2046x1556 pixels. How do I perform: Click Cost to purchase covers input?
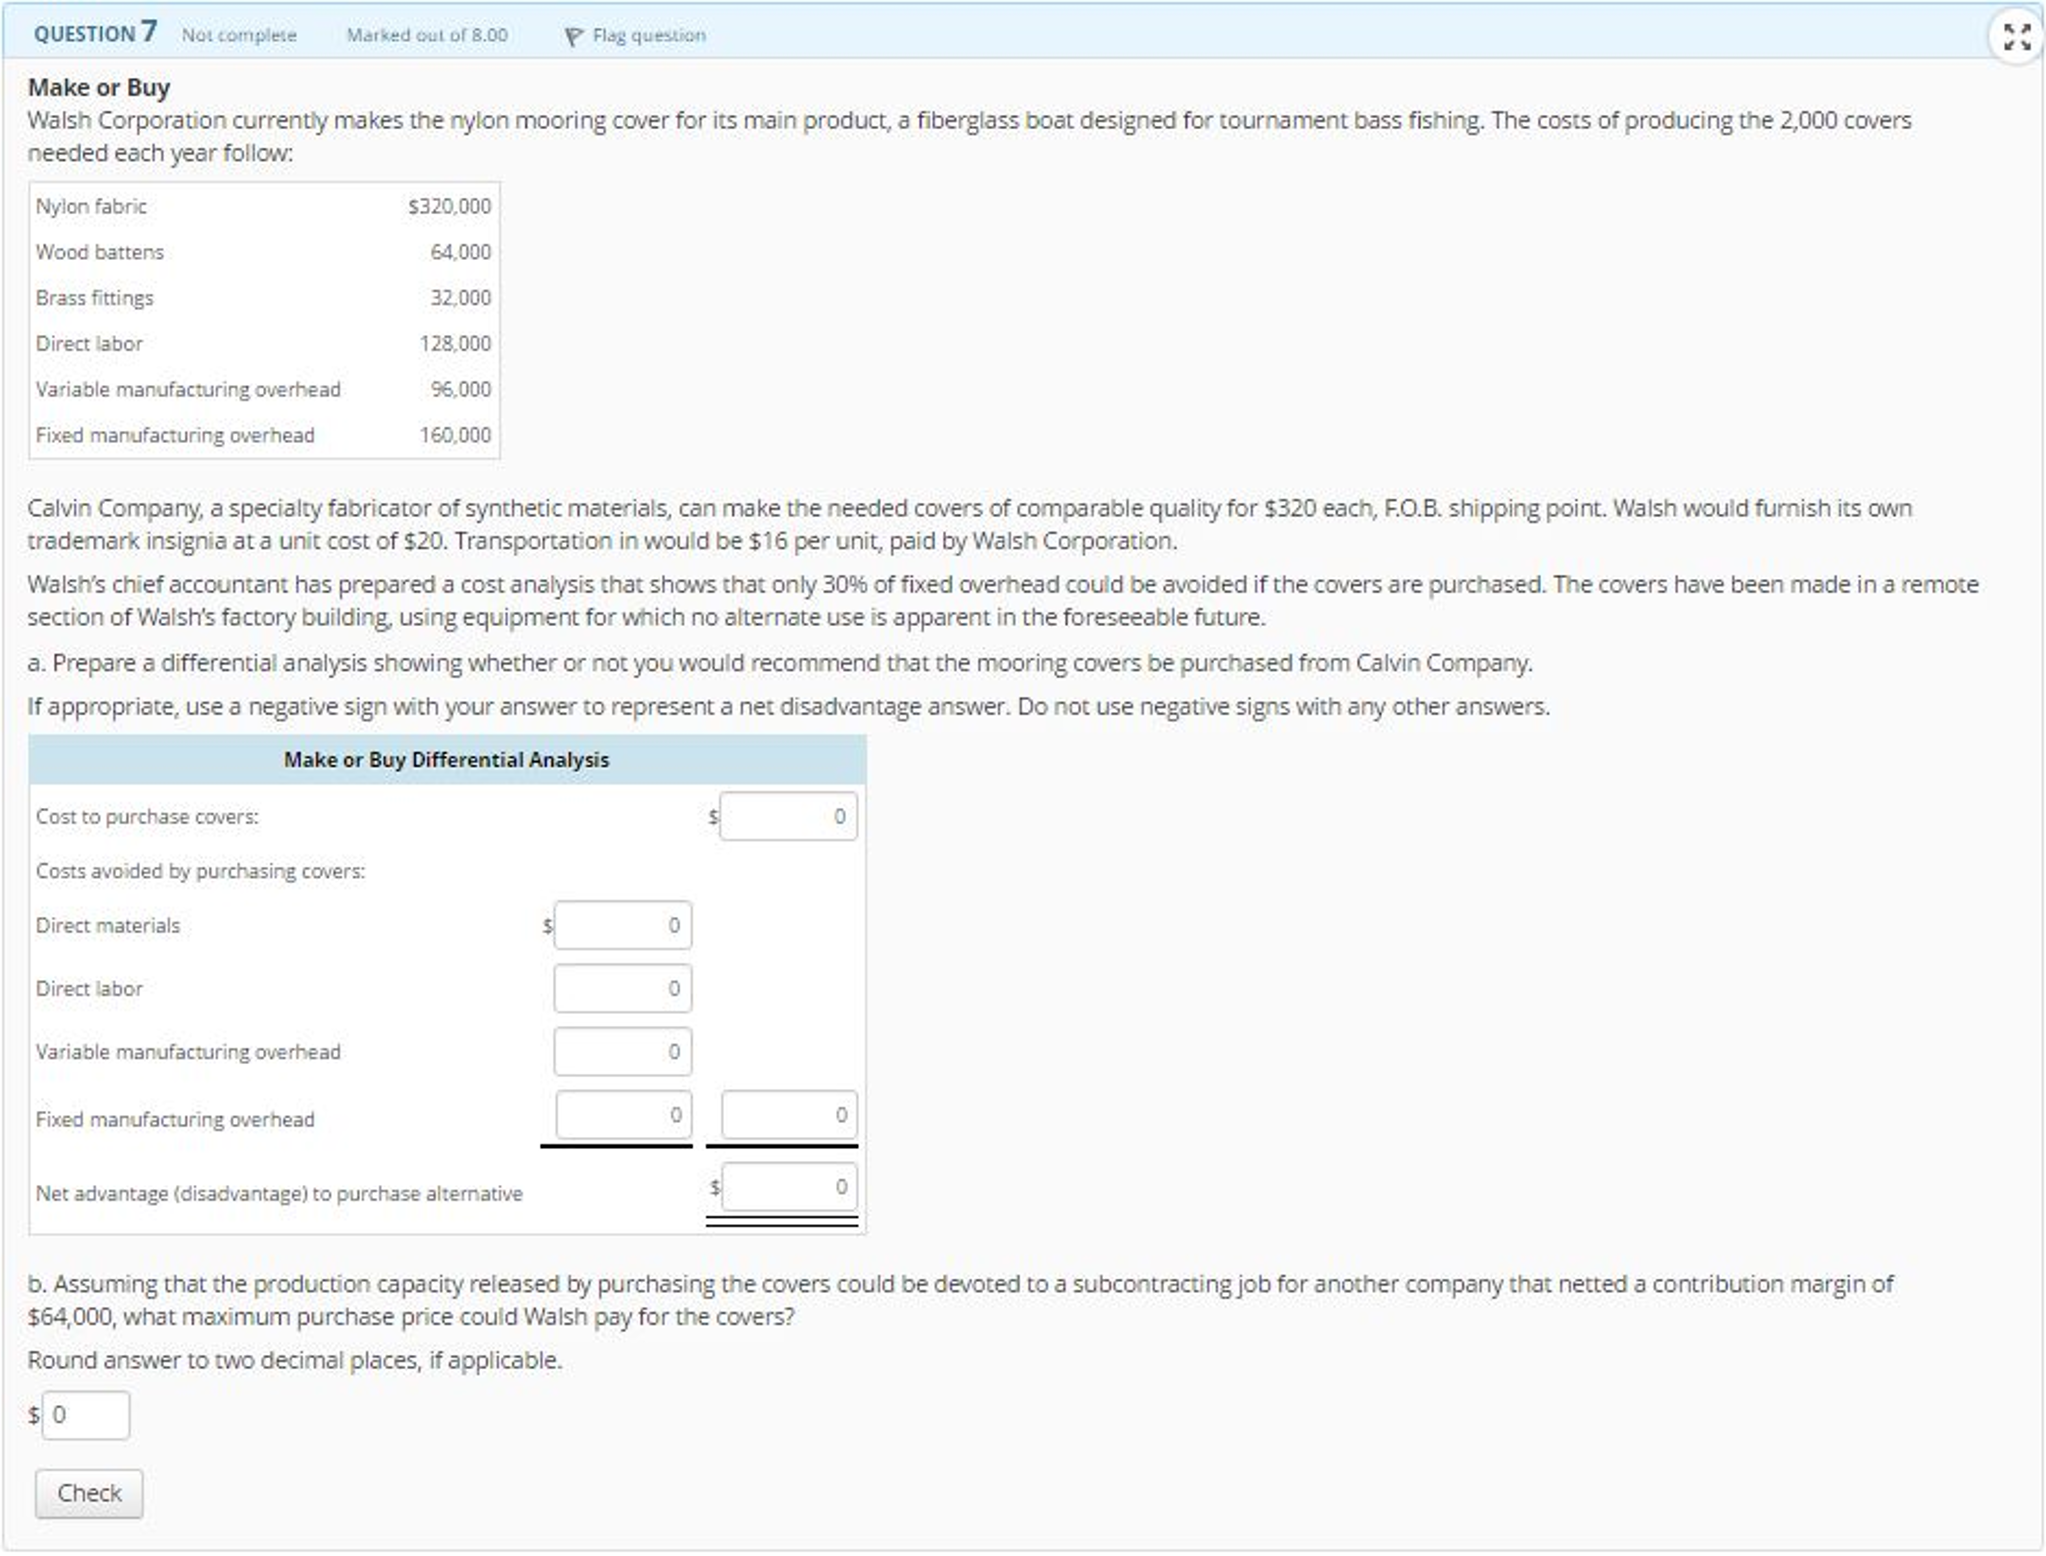tap(787, 816)
